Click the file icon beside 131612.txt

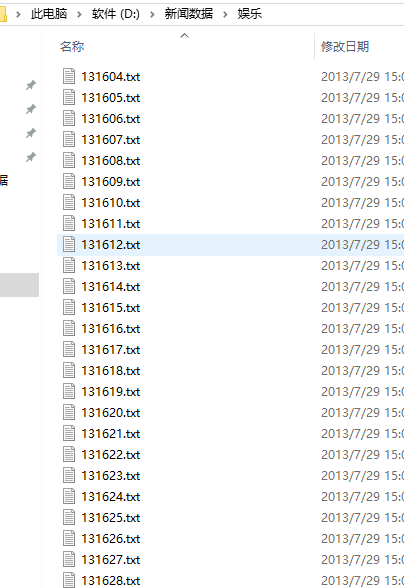pyautogui.click(x=69, y=244)
